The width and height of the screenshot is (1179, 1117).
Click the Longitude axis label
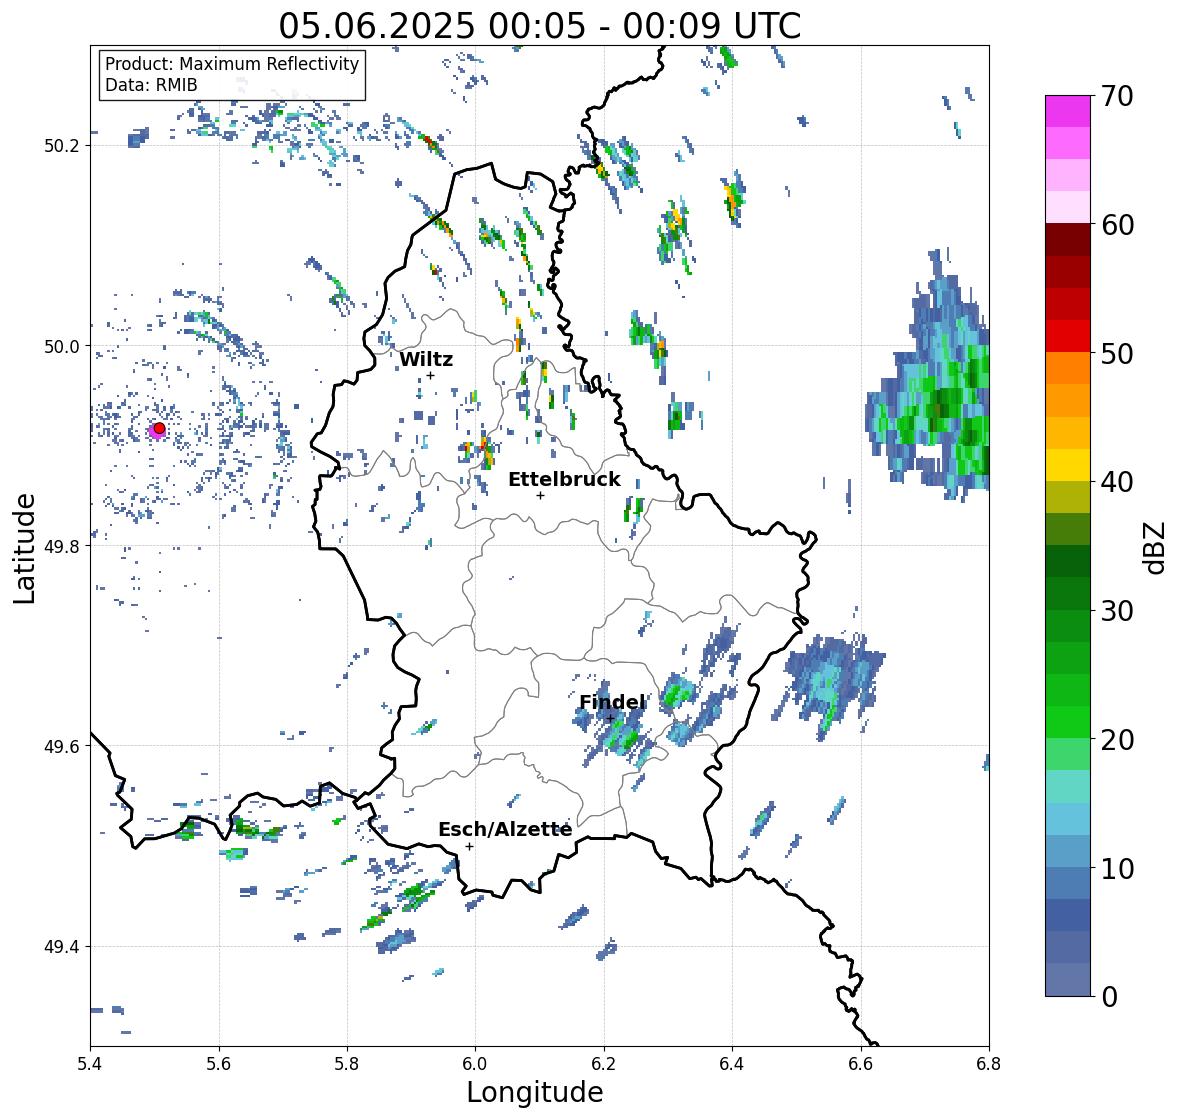tap(535, 1092)
